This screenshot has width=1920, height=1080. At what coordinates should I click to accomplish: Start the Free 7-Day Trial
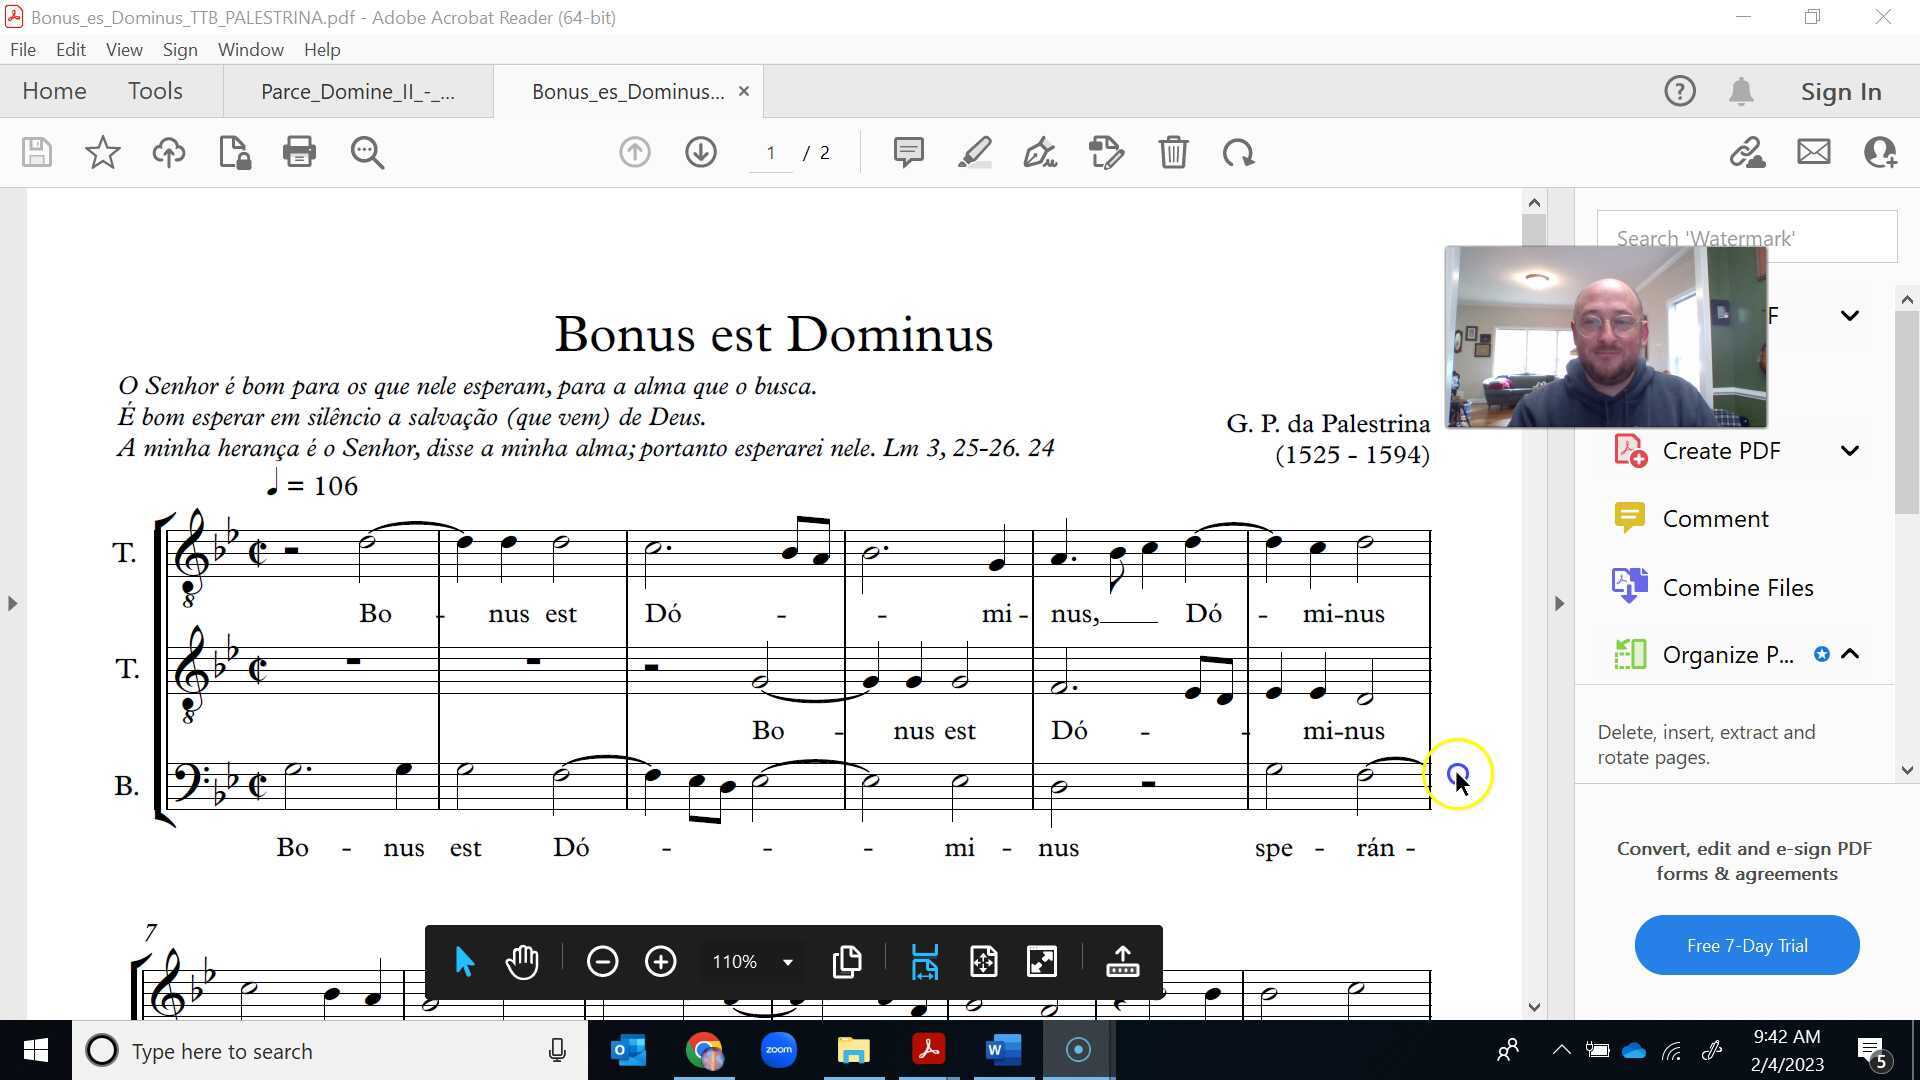click(1745, 945)
